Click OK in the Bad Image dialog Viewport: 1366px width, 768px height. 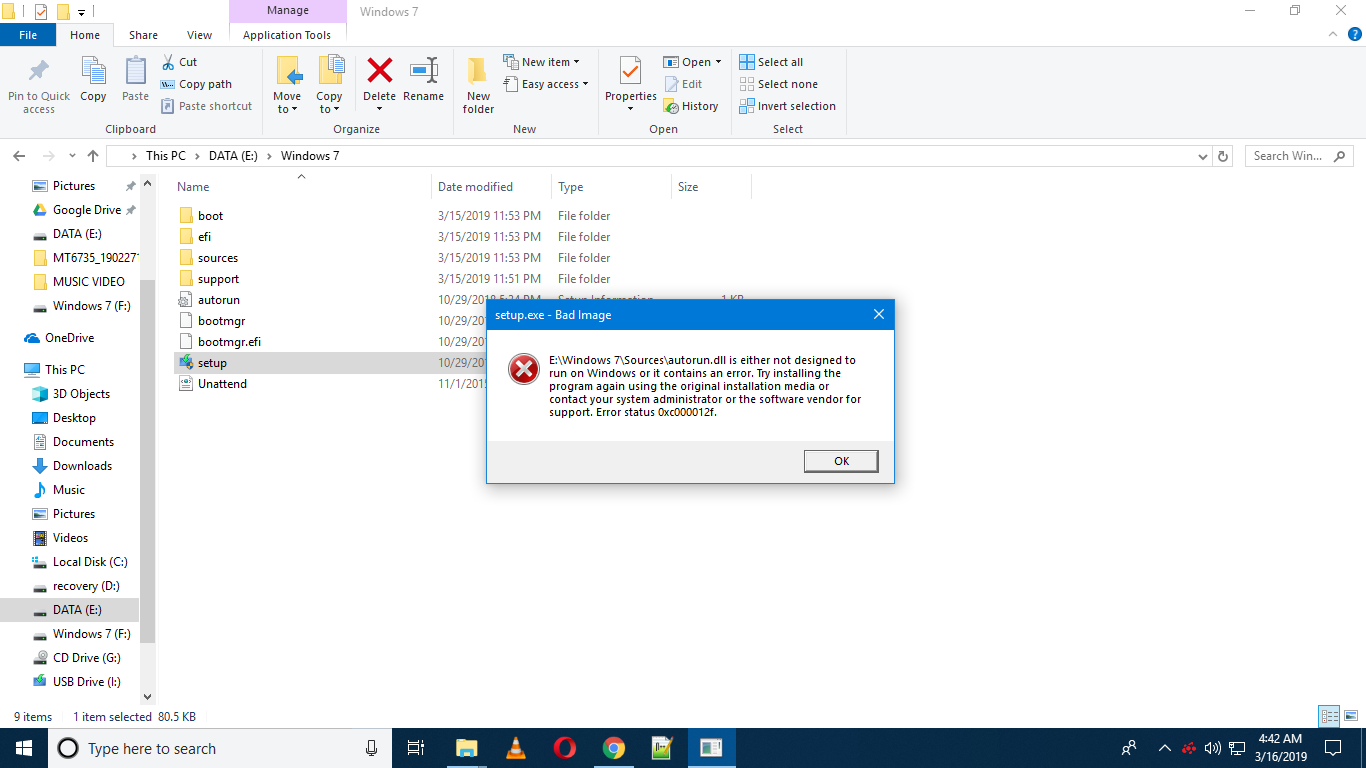point(841,461)
